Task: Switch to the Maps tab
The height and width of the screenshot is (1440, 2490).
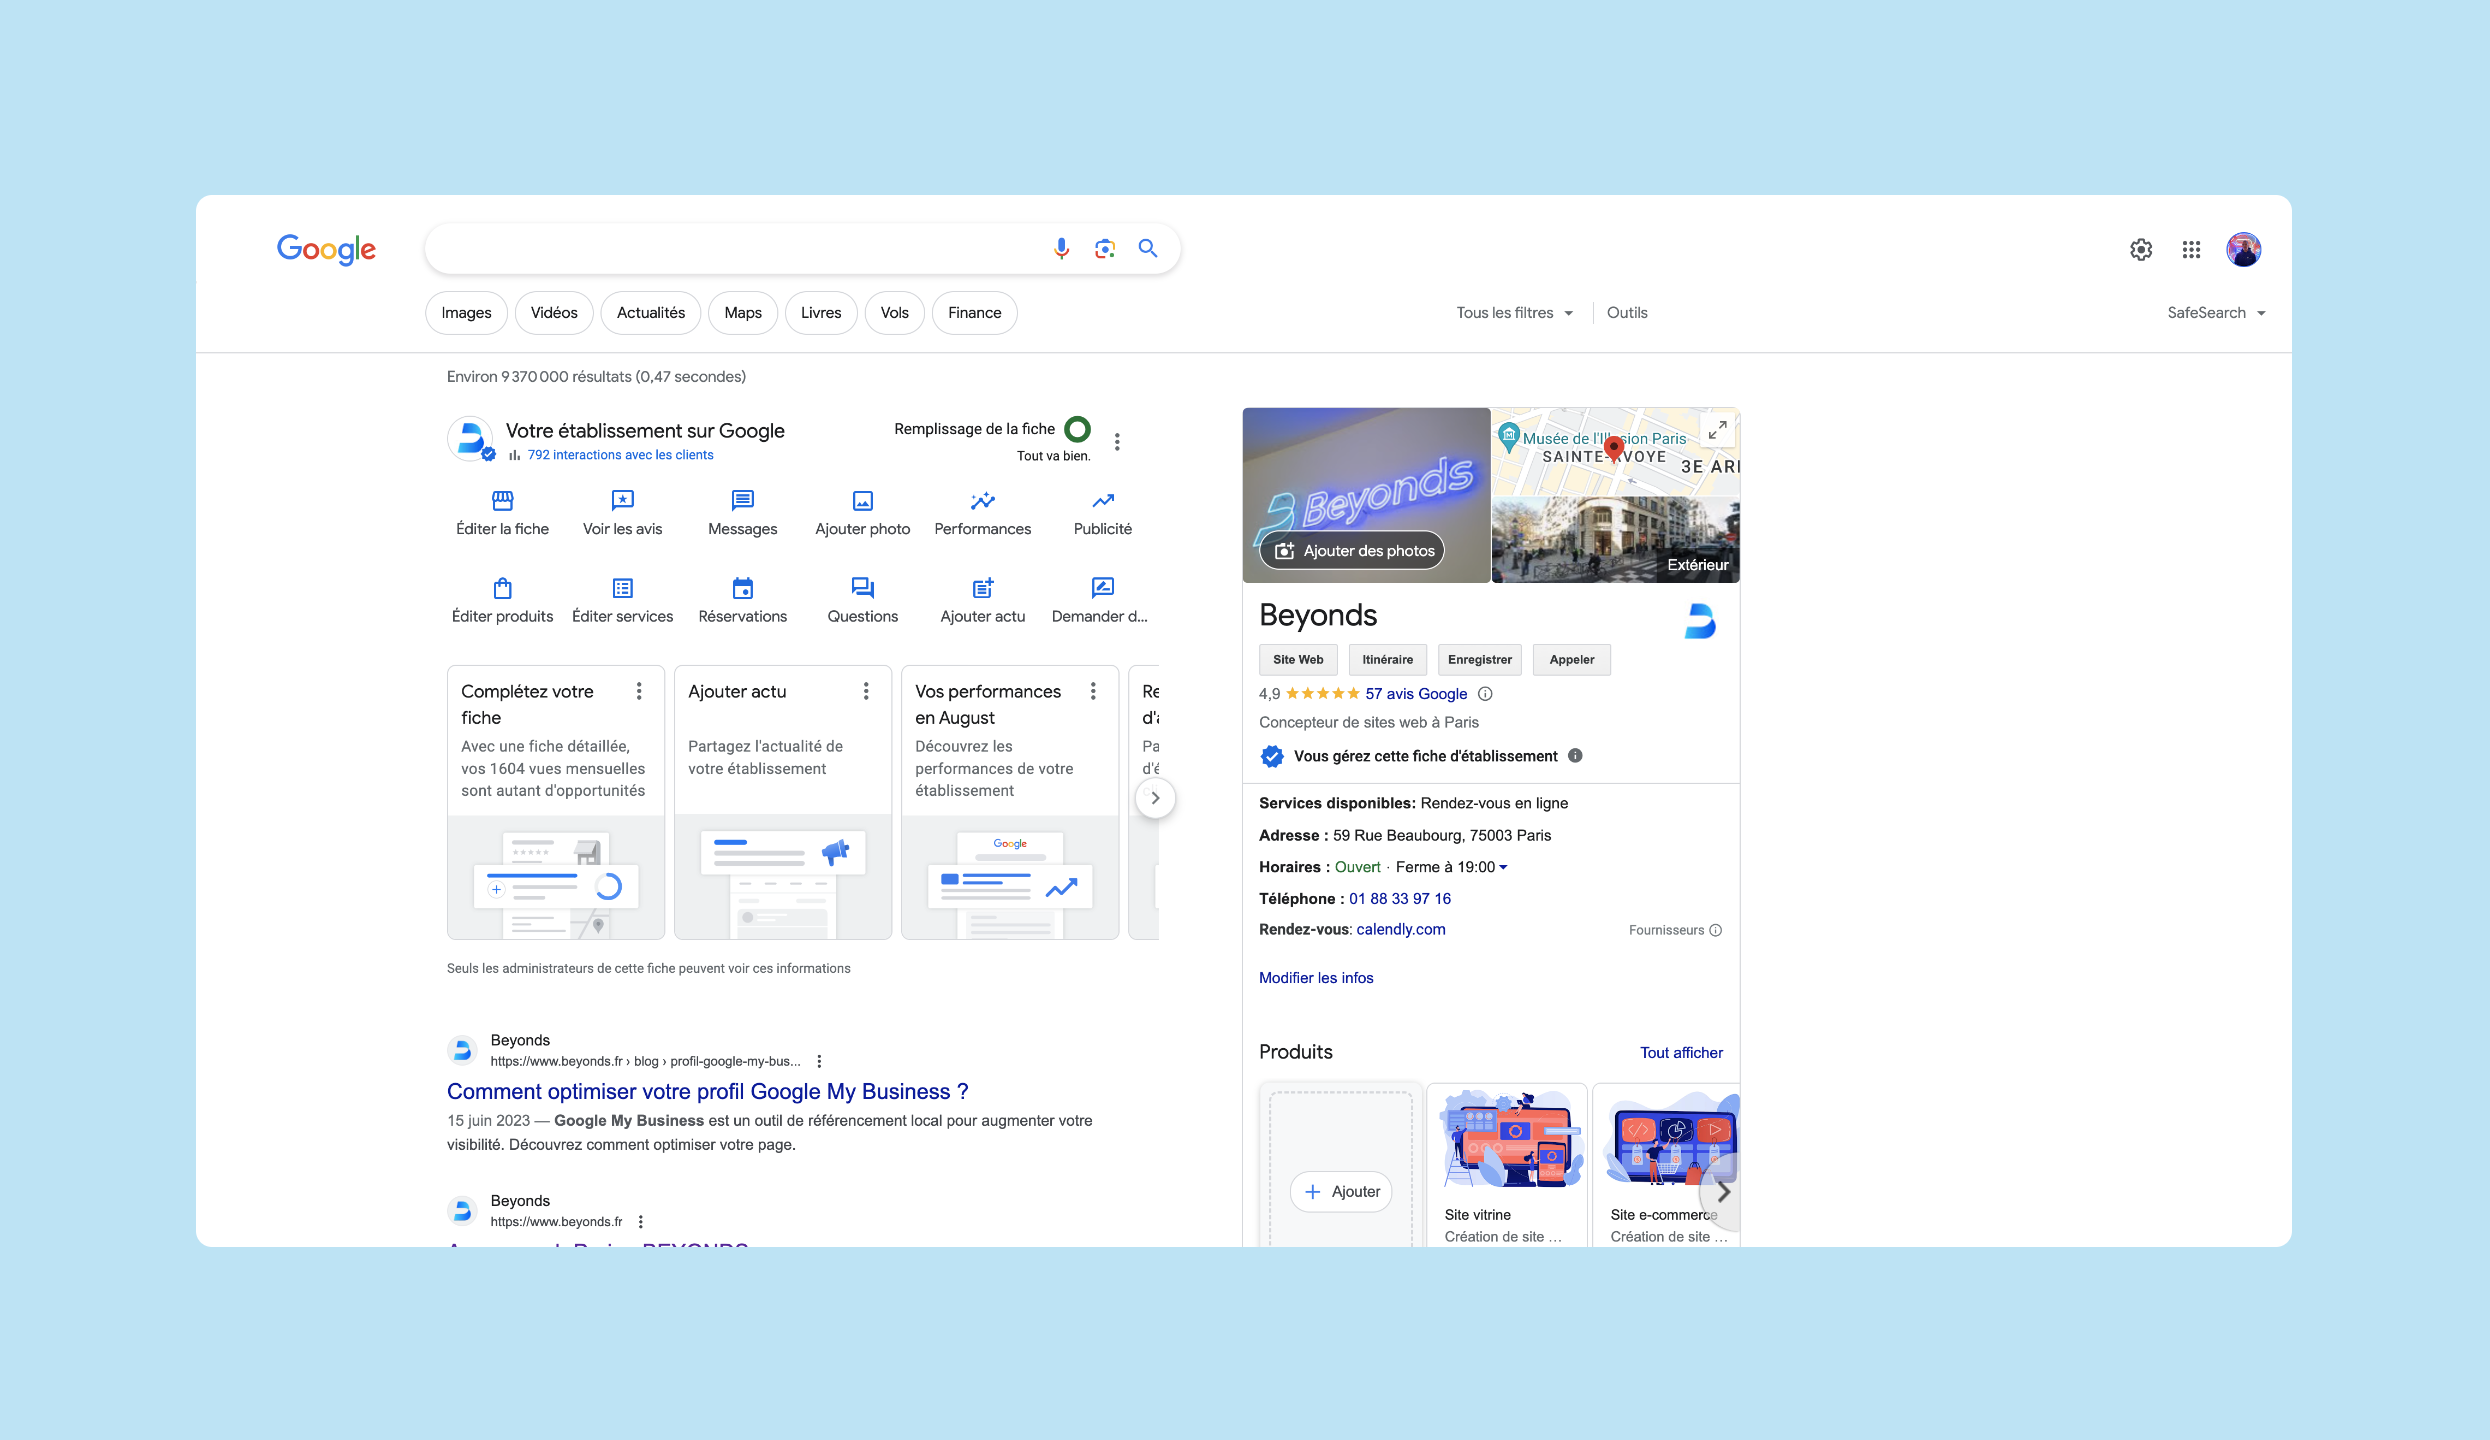Action: pyautogui.click(x=742, y=312)
